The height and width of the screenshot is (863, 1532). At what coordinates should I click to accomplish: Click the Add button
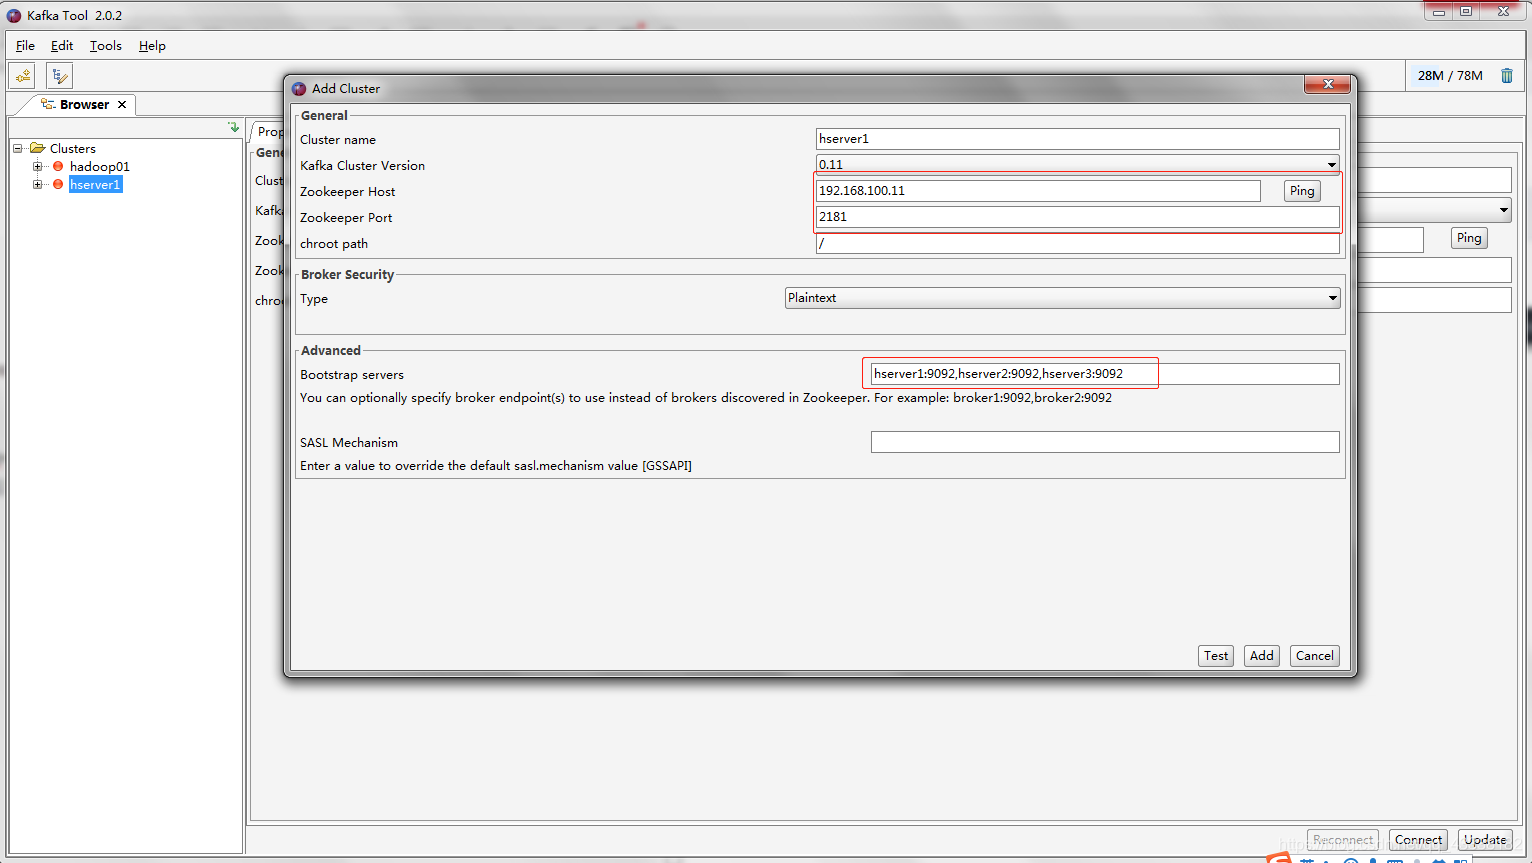click(x=1262, y=656)
